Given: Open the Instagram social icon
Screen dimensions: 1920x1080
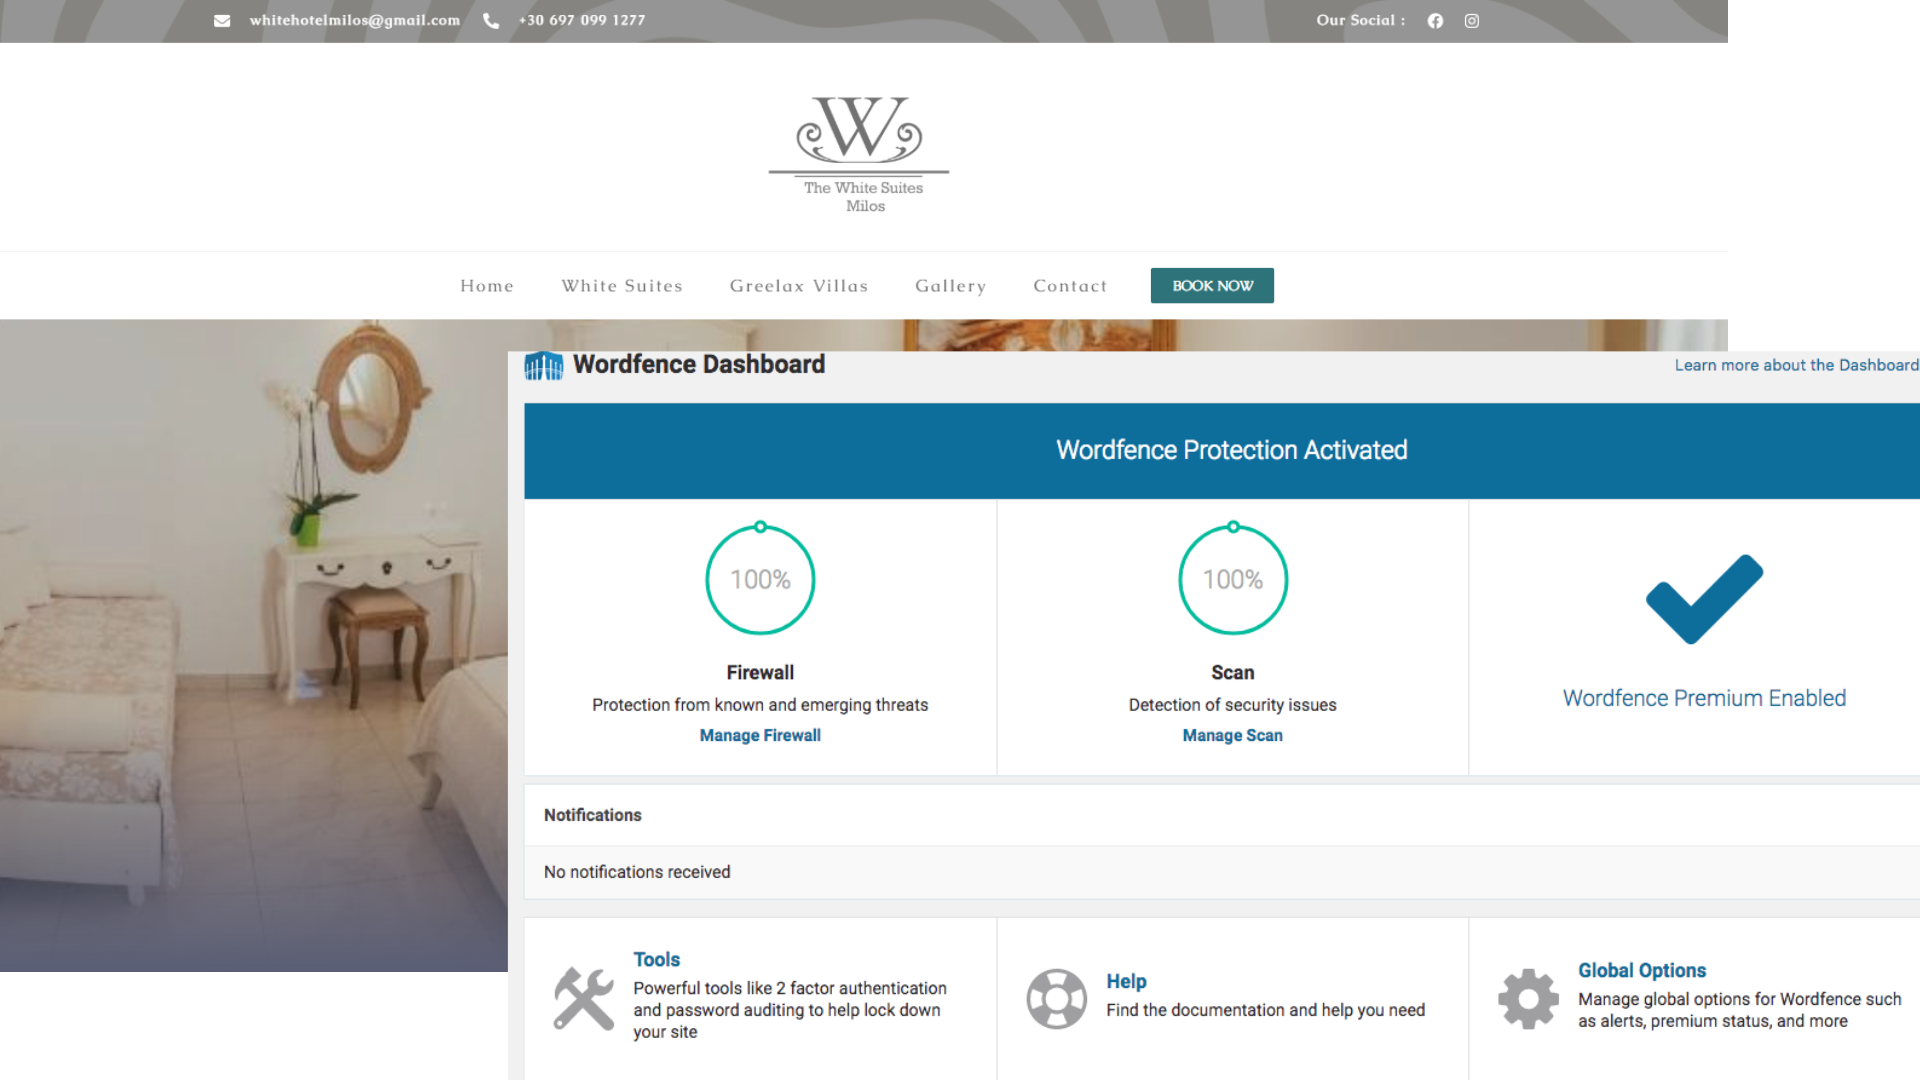Looking at the screenshot, I should pos(1472,21).
